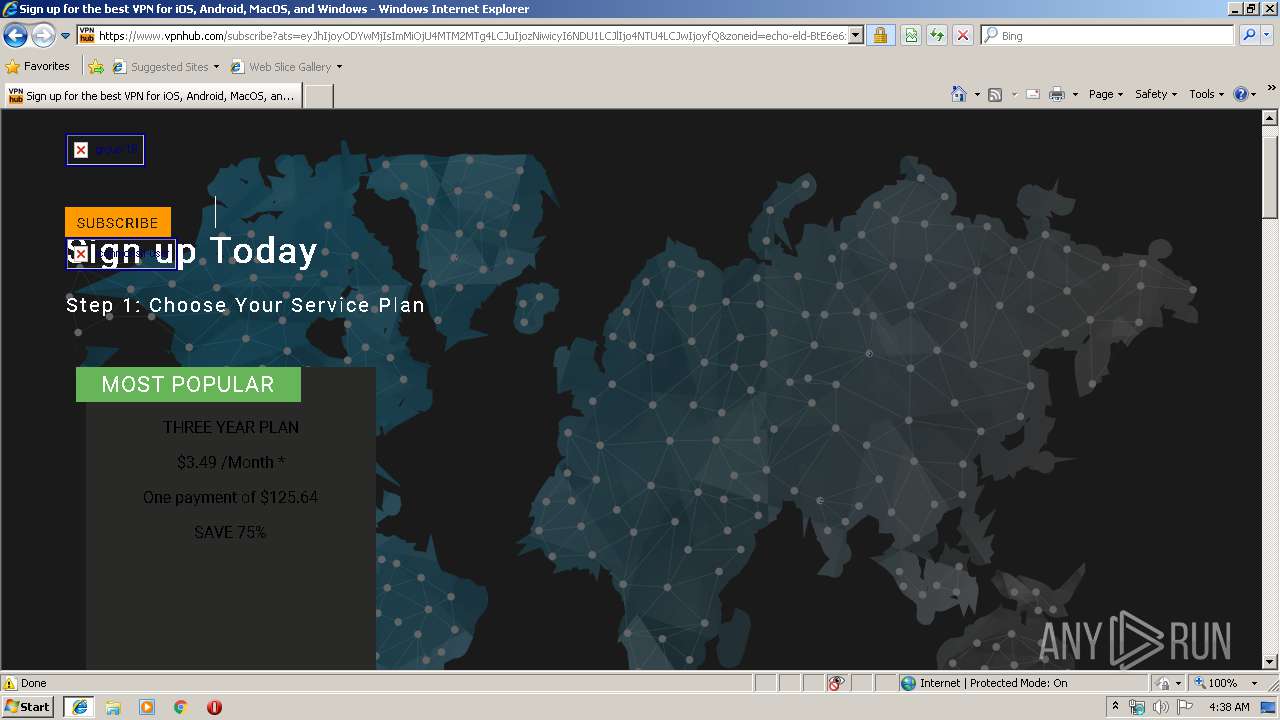Toggle Compatibility View broken-page icon
Screen dimensions: 1280x720
coord(911,36)
